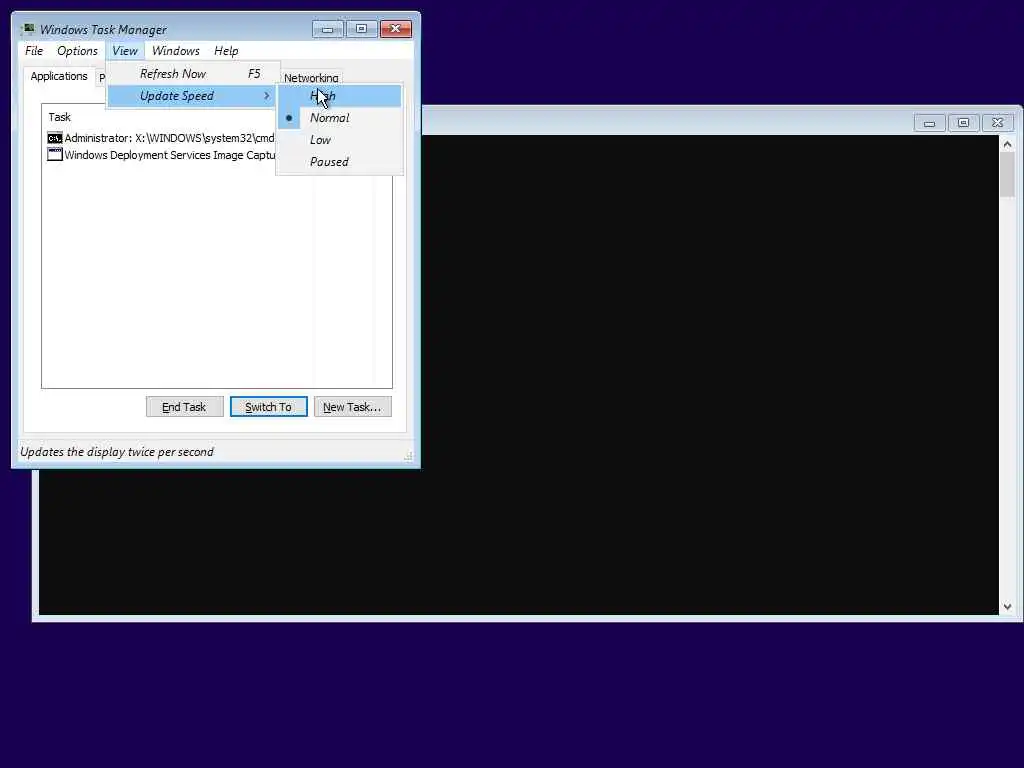This screenshot has width=1024, height=768.
Task: Click the command prompt scrollbar thumb
Action: (x=1007, y=174)
